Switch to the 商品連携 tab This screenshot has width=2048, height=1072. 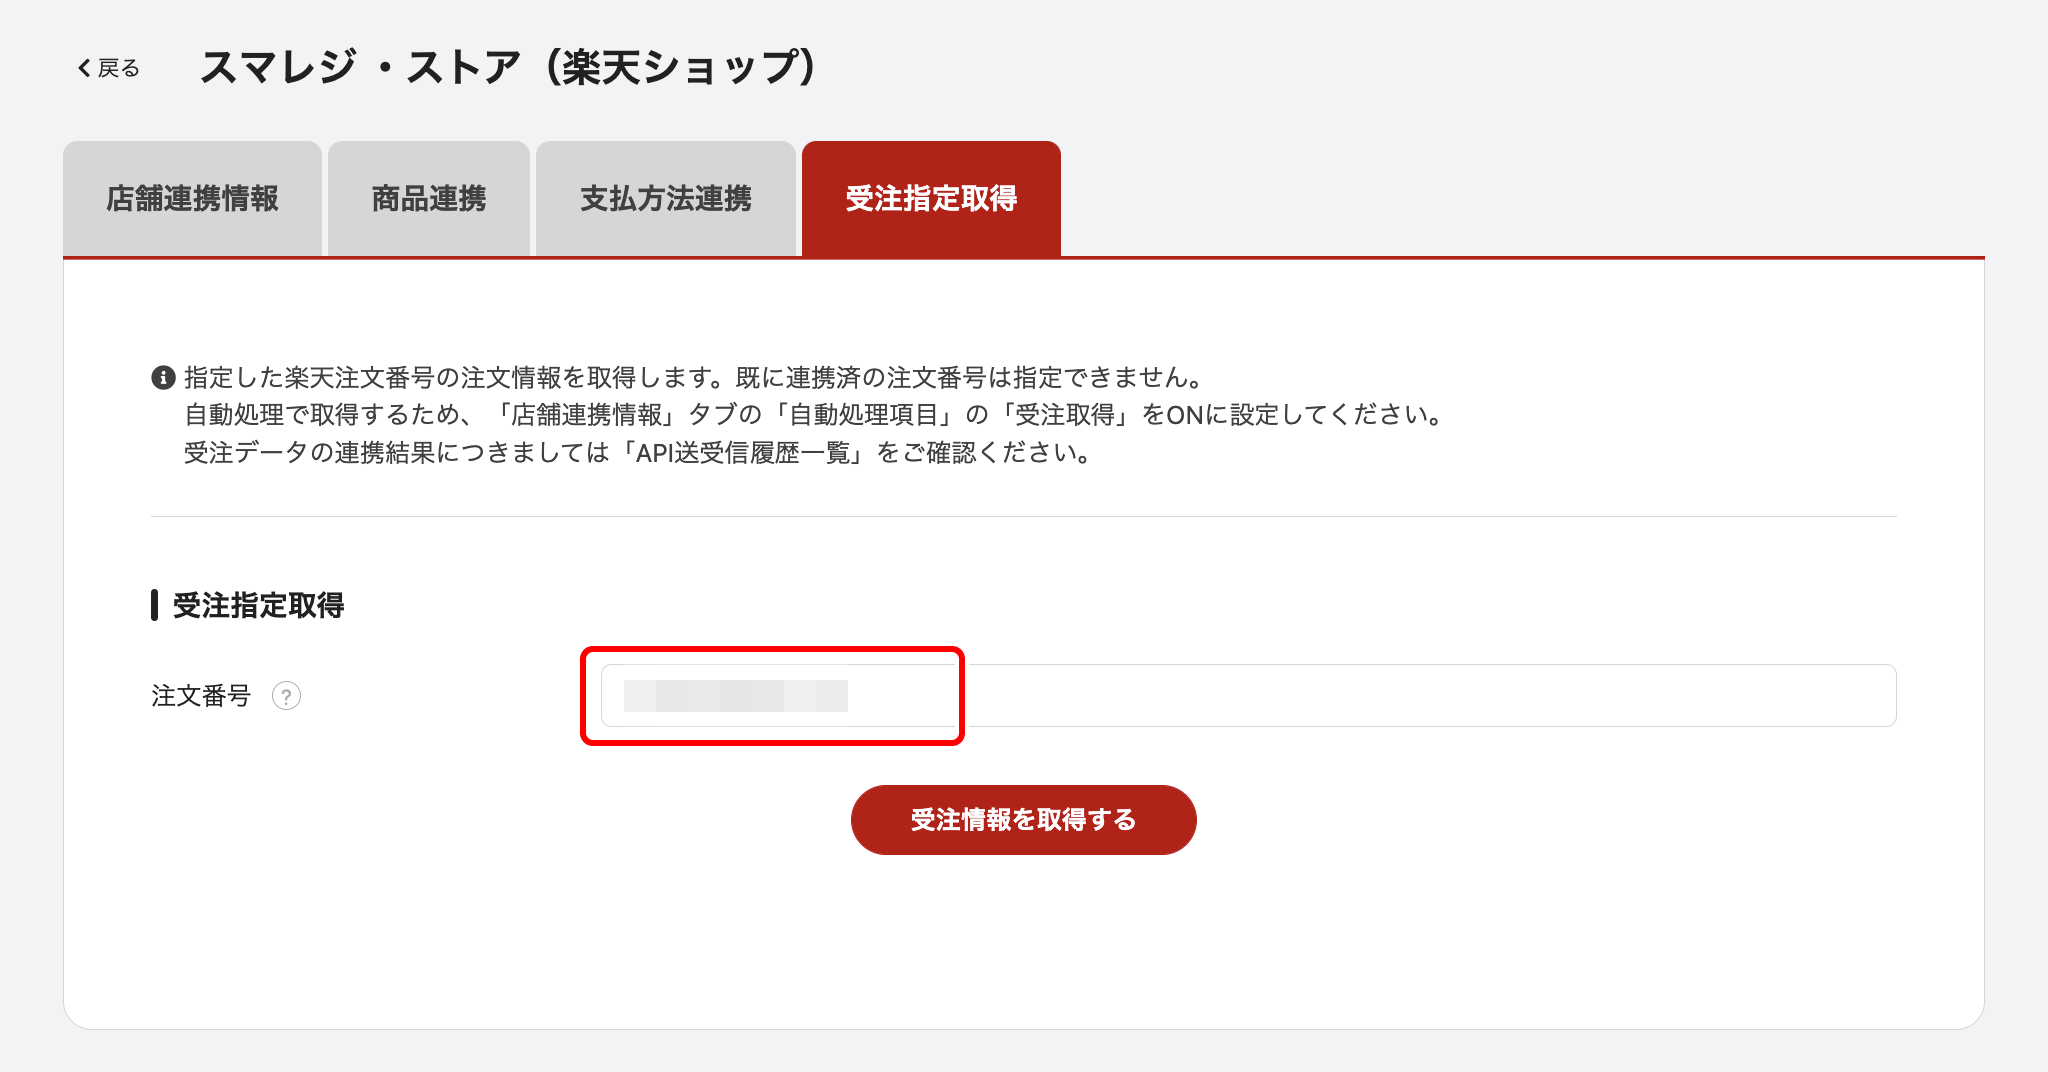(x=429, y=199)
